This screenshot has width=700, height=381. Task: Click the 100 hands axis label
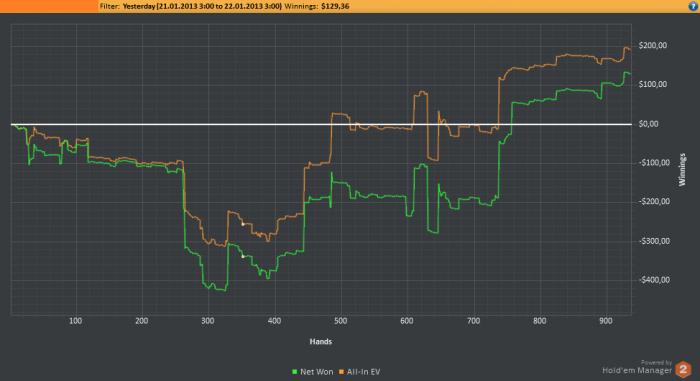pos(75,321)
